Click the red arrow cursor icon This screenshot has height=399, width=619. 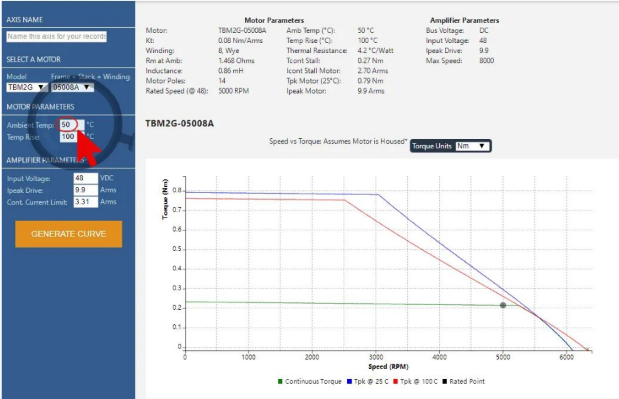click(x=88, y=148)
